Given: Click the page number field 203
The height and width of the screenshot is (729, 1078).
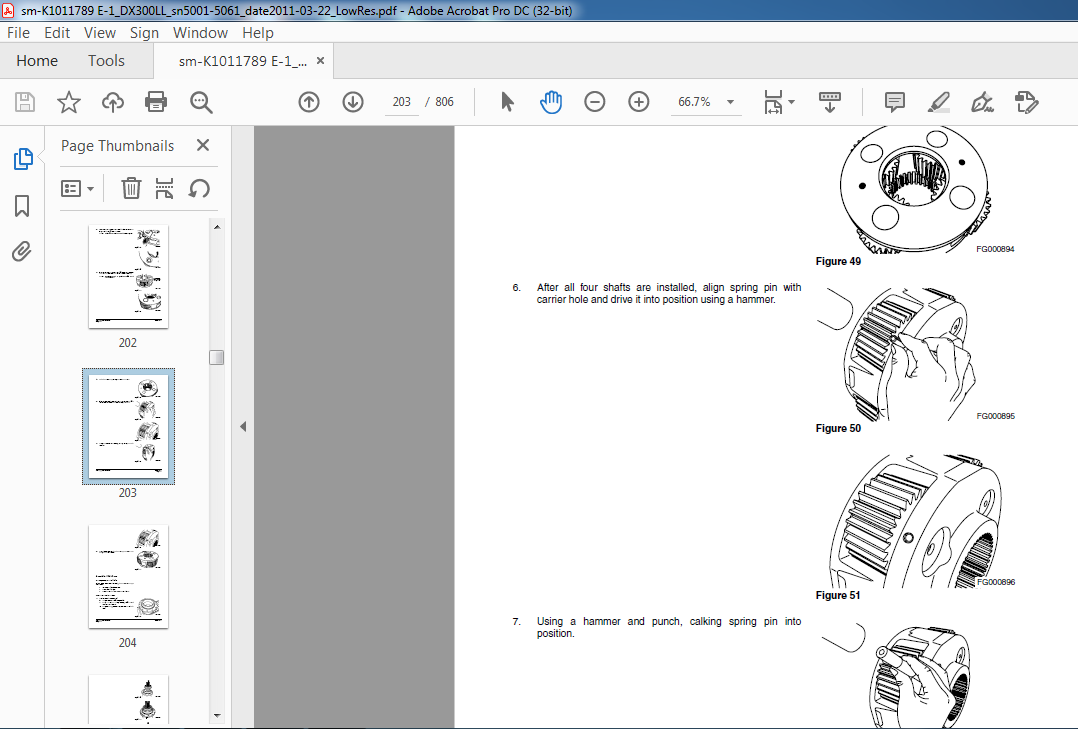Looking at the screenshot, I should (402, 102).
